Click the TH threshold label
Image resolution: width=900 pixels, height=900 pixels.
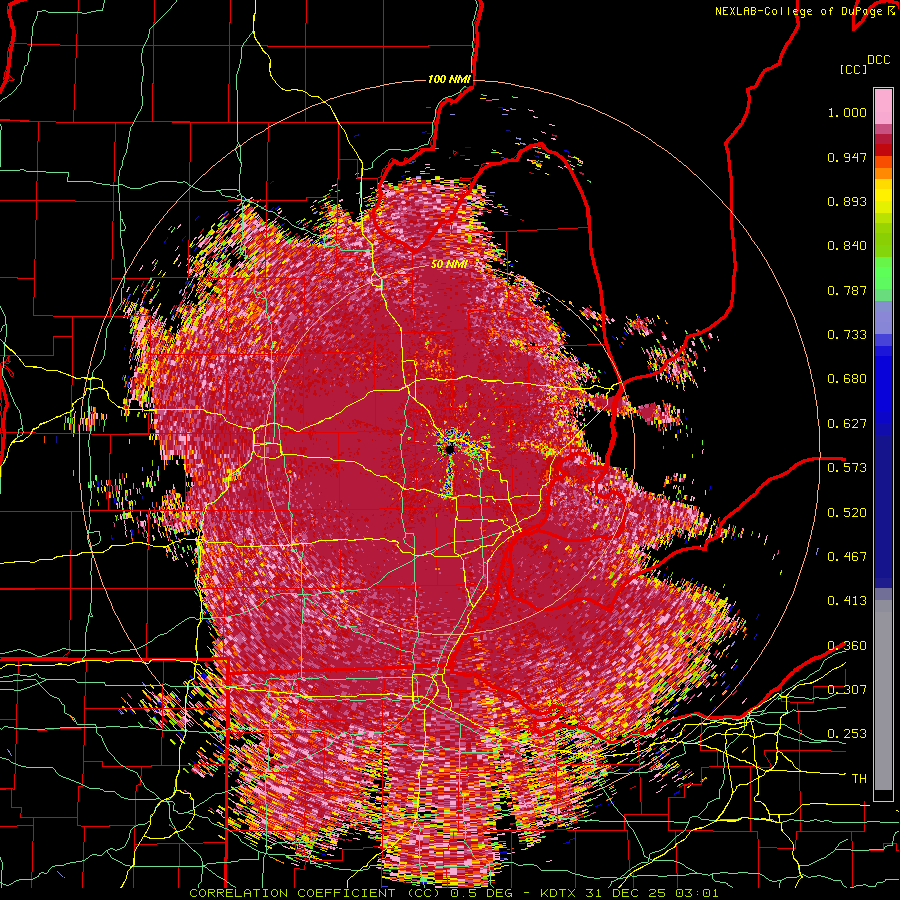click(859, 778)
